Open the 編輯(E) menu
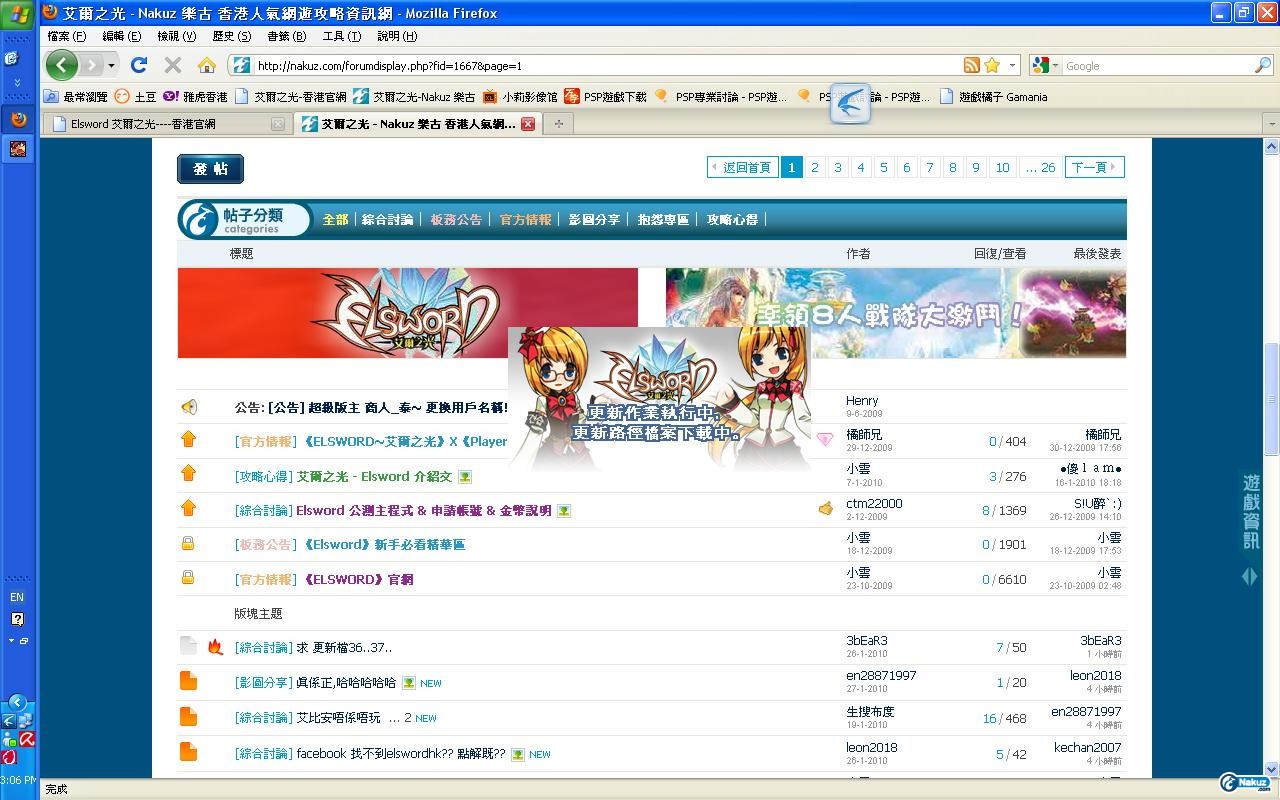 [122, 36]
